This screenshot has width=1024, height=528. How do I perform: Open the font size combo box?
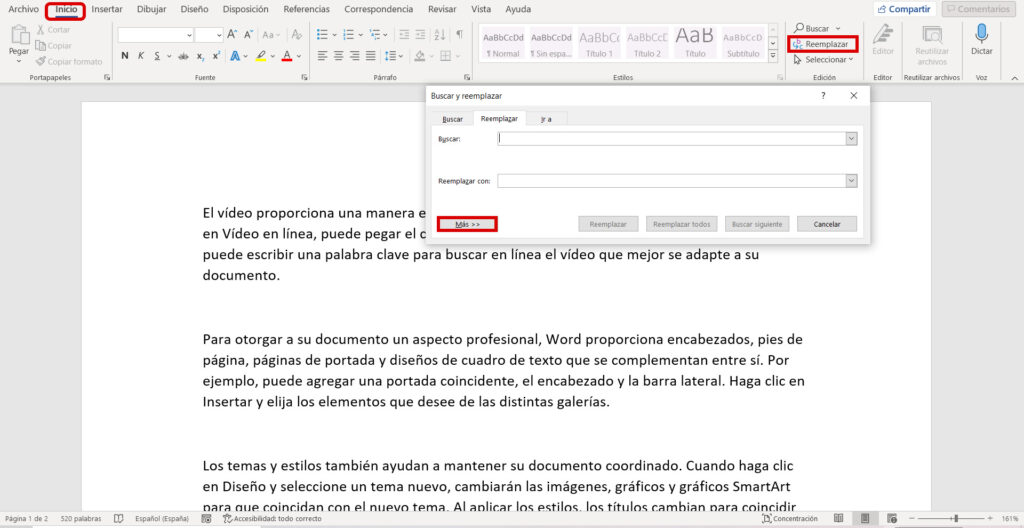click(209, 35)
